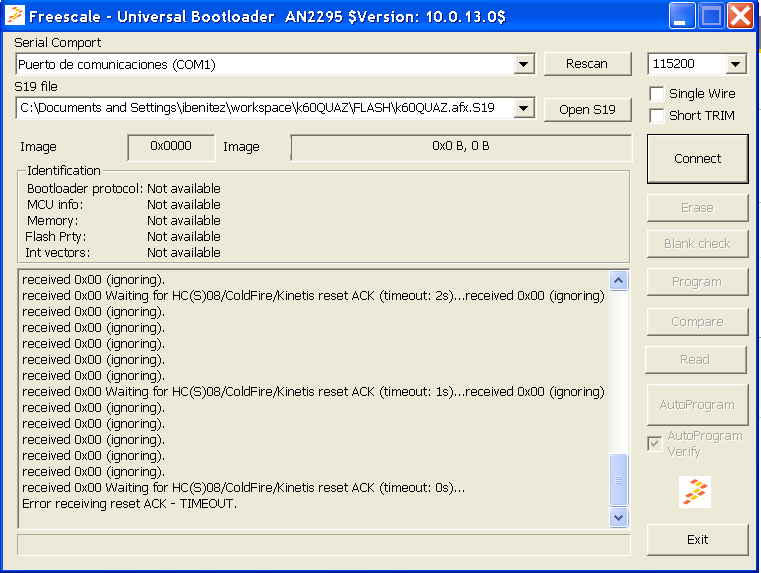Viewport: 761px width, 573px height.
Task: Click the Program button
Action: (697, 282)
